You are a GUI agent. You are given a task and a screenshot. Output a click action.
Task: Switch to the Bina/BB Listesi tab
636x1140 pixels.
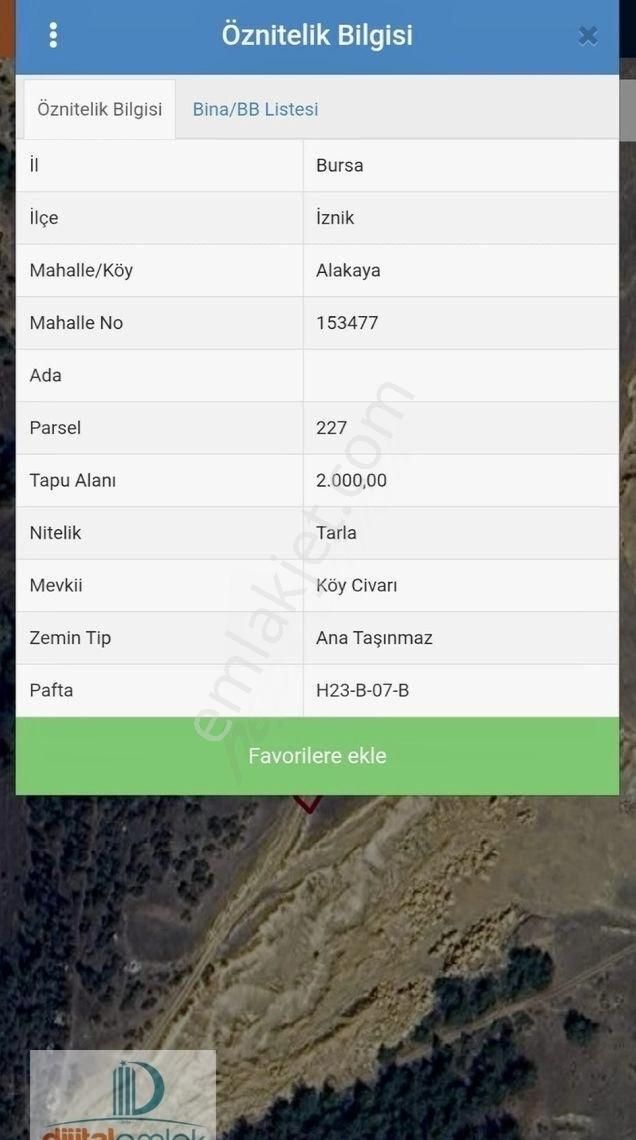(x=255, y=108)
